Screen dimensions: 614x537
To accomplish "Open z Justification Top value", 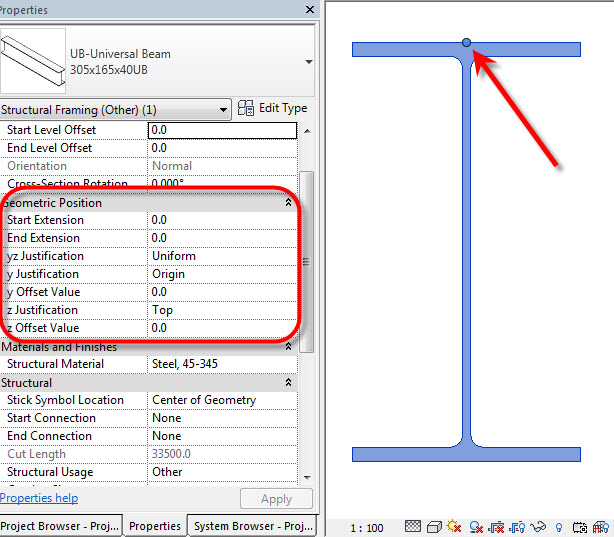I will point(222,310).
